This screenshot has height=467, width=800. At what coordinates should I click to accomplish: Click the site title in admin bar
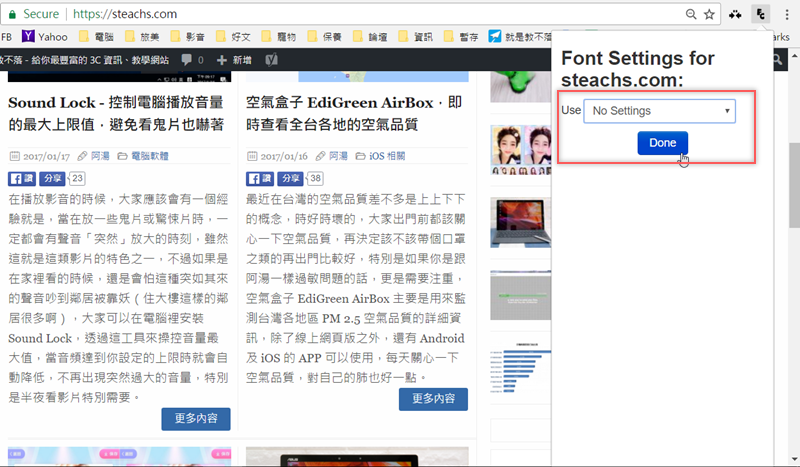[84, 60]
